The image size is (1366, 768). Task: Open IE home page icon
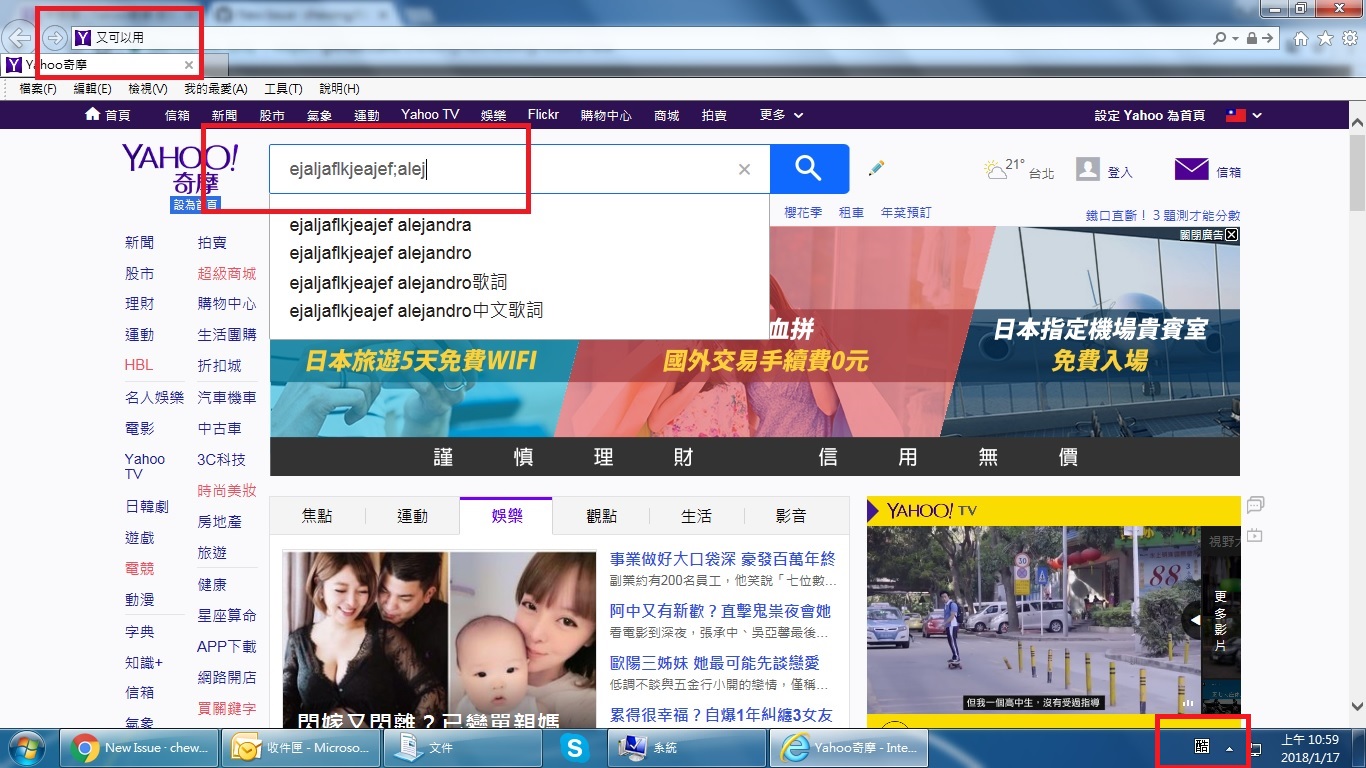tap(1300, 38)
